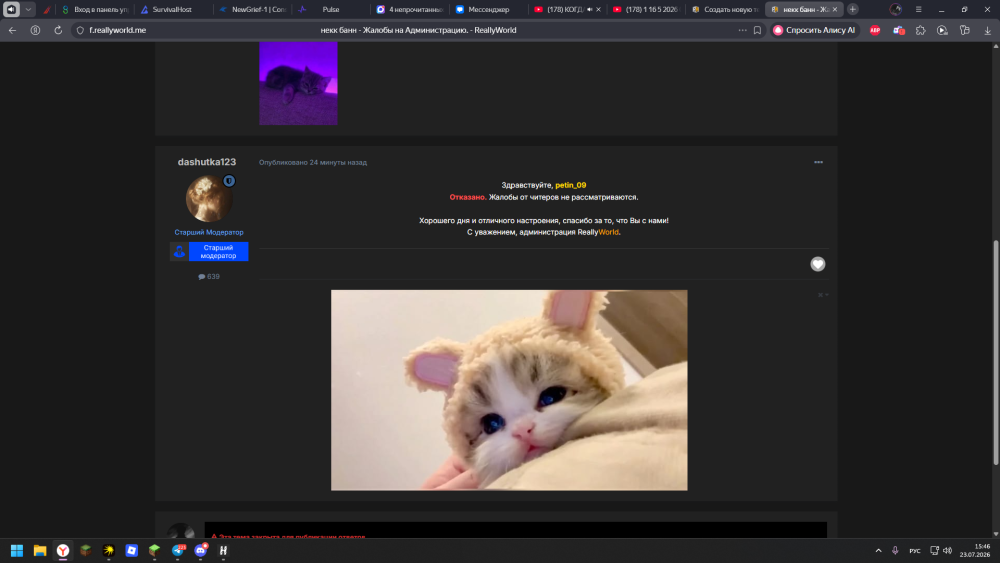
Task: Open the sidebar panel icon in toolbar
Action: [964, 30]
